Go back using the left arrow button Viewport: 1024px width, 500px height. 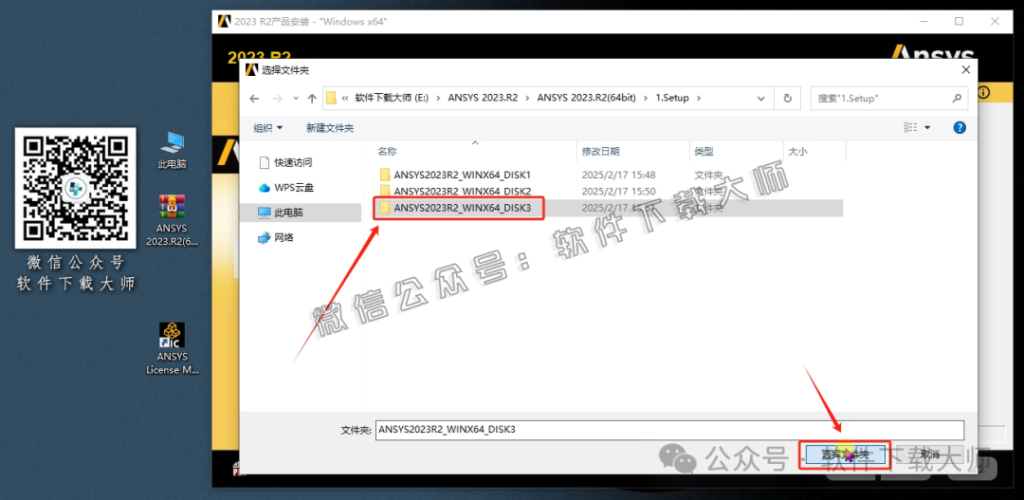(254, 99)
